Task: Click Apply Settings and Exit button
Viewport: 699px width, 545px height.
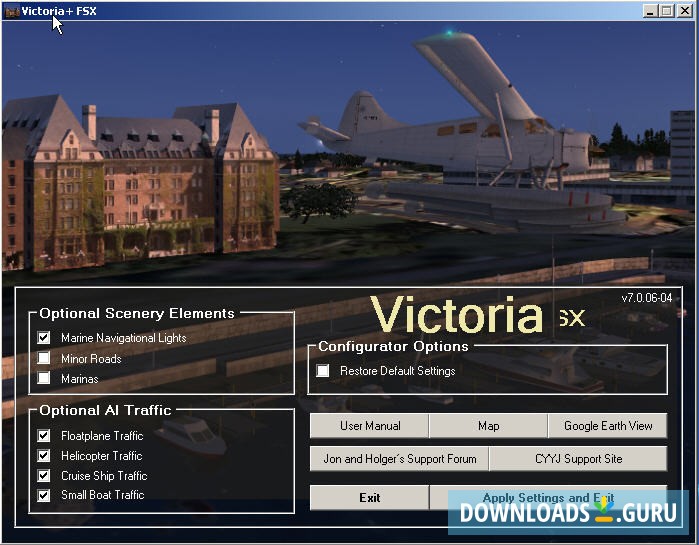Action: (x=548, y=498)
